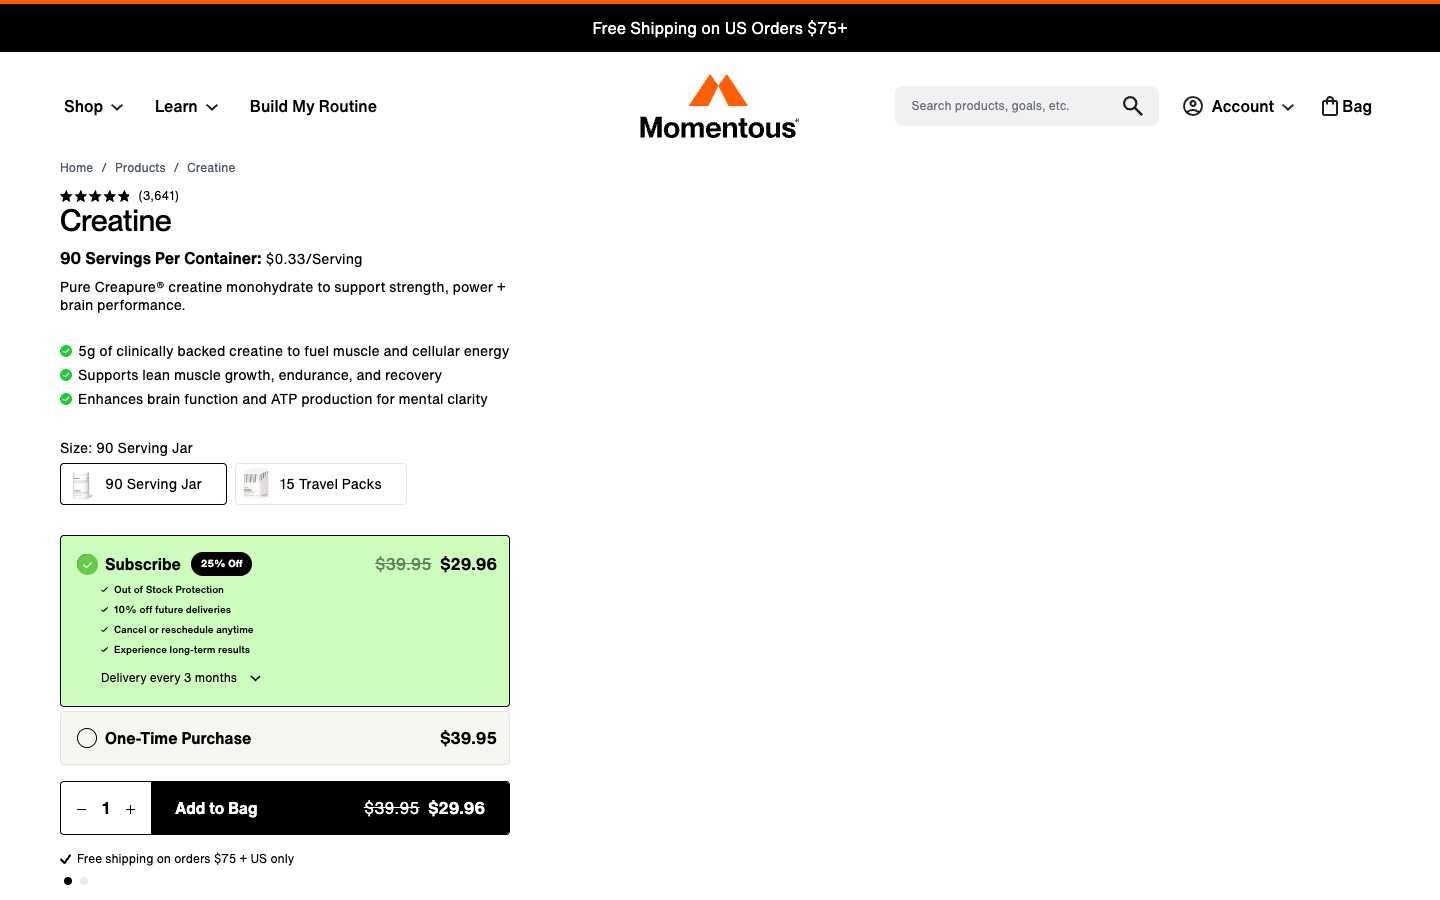Select the One-Time Purchase radio button
This screenshot has height=900, width=1440.
point(87,738)
